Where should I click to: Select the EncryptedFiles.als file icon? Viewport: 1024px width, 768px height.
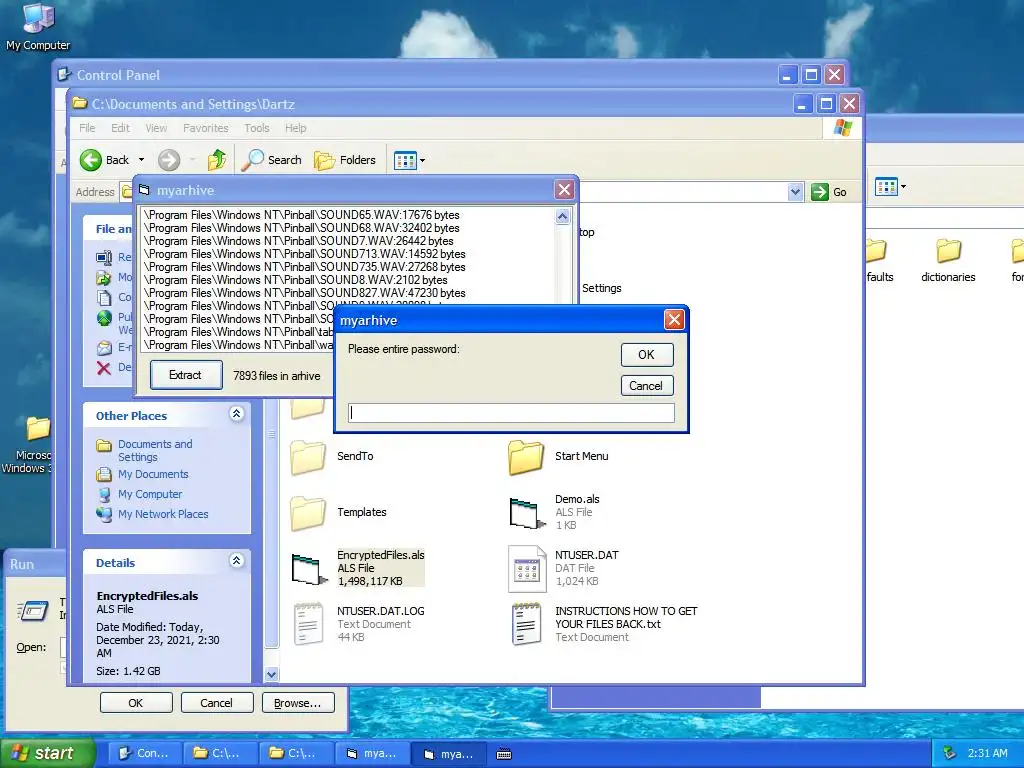309,569
